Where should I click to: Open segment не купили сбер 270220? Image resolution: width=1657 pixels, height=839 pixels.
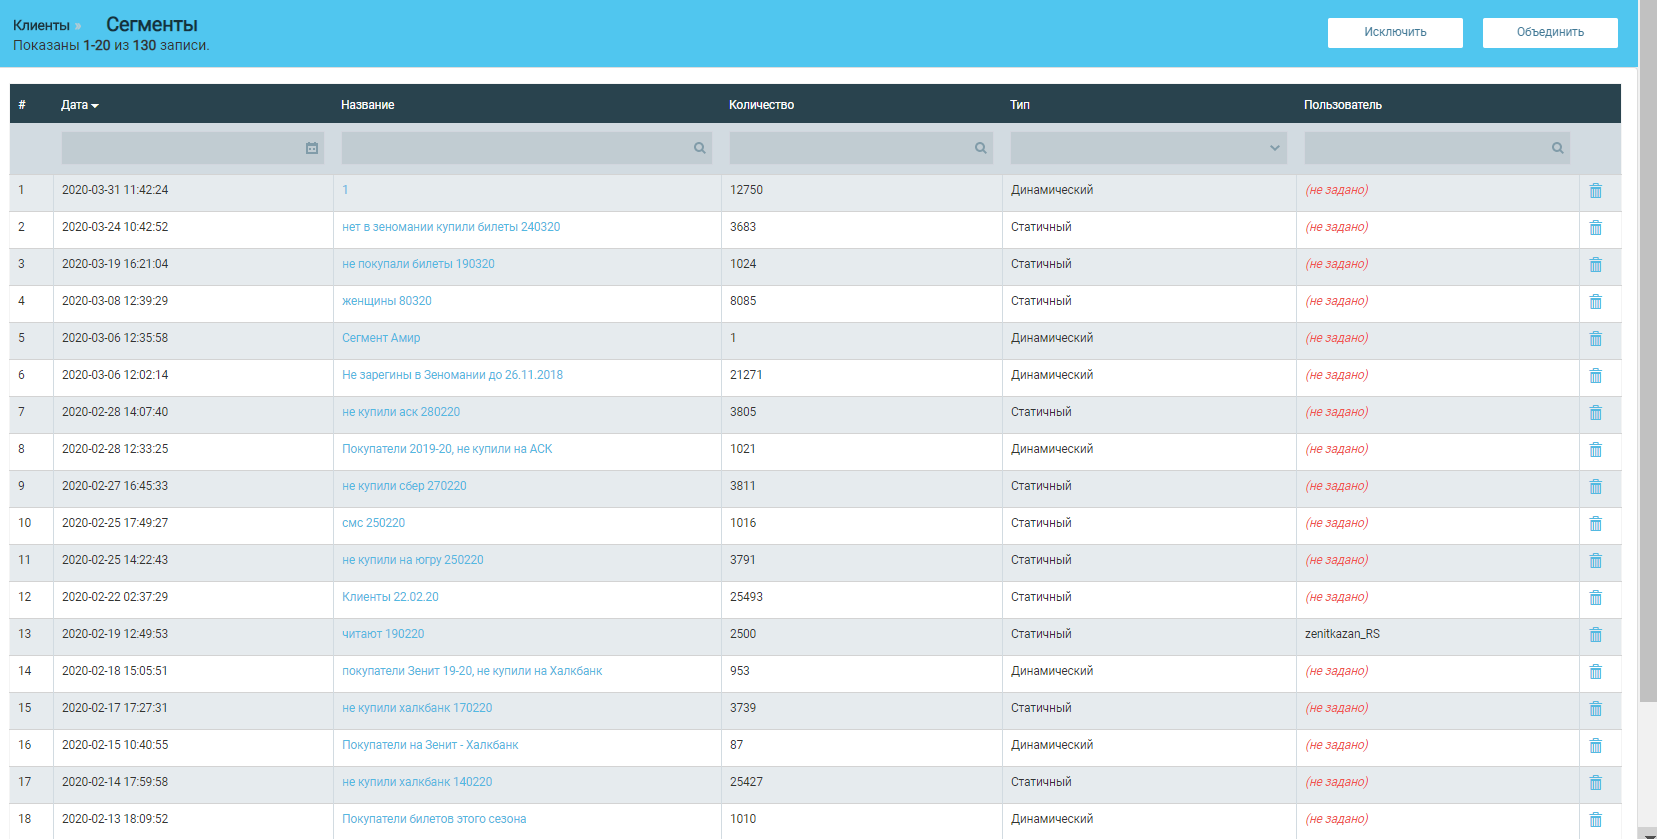(404, 486)
